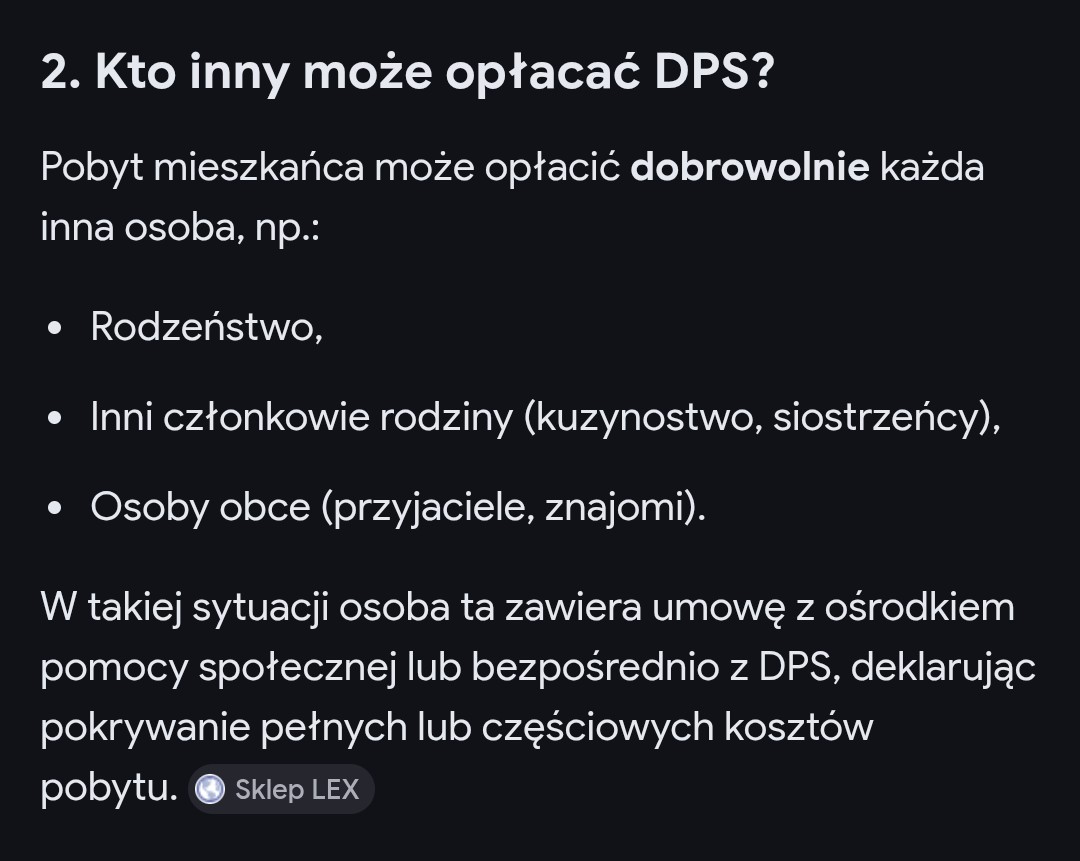This screenshot has height=861, width=1080.
Task: Click the word 'pobytu.' before the chip
Action: (110, 789)
